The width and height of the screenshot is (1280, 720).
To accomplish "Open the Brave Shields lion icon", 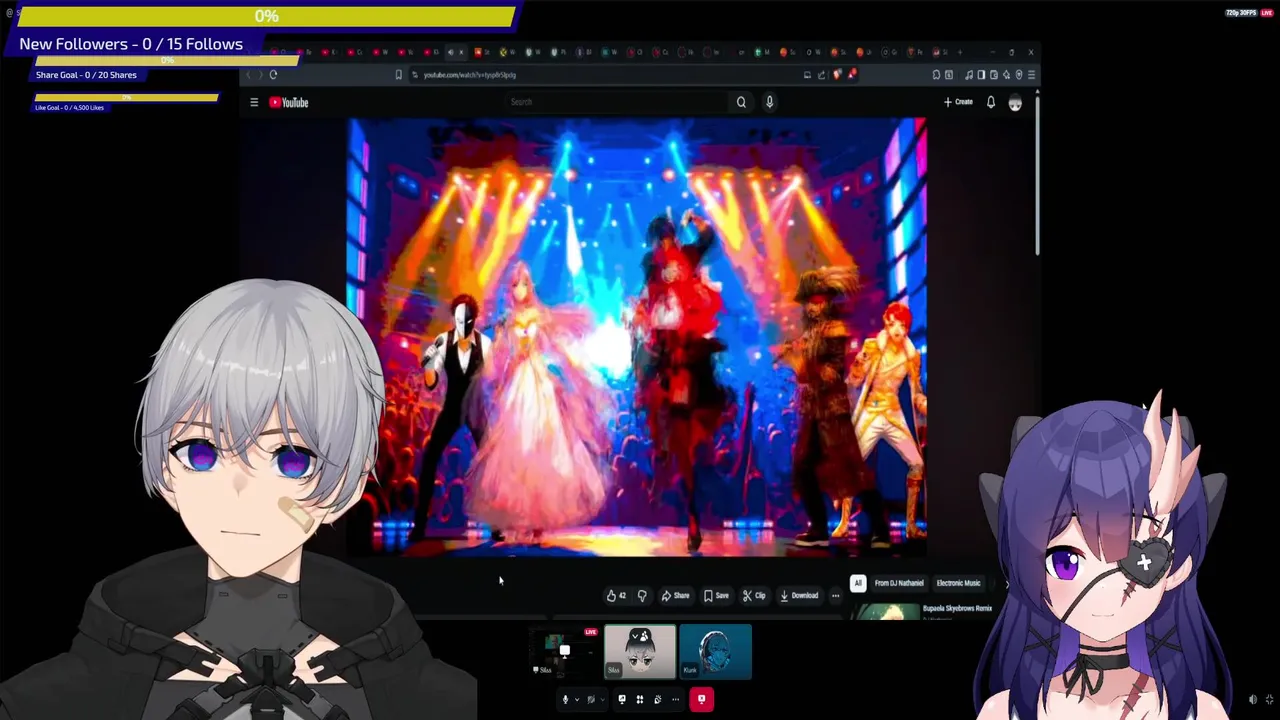I will tap(837, 74).
